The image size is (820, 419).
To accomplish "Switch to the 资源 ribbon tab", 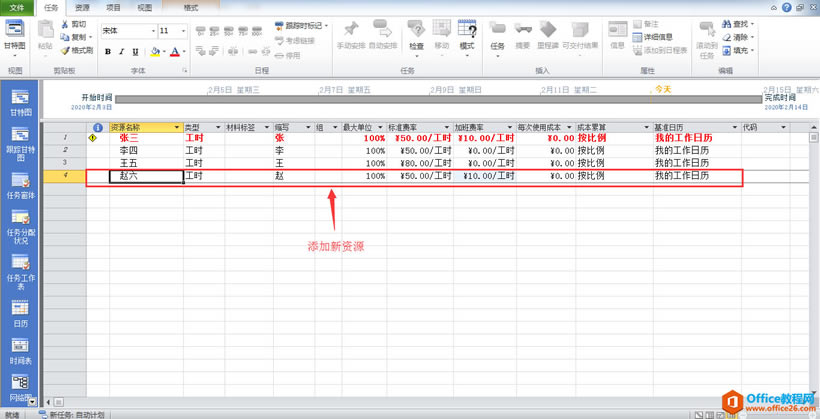I will [82, 7].
